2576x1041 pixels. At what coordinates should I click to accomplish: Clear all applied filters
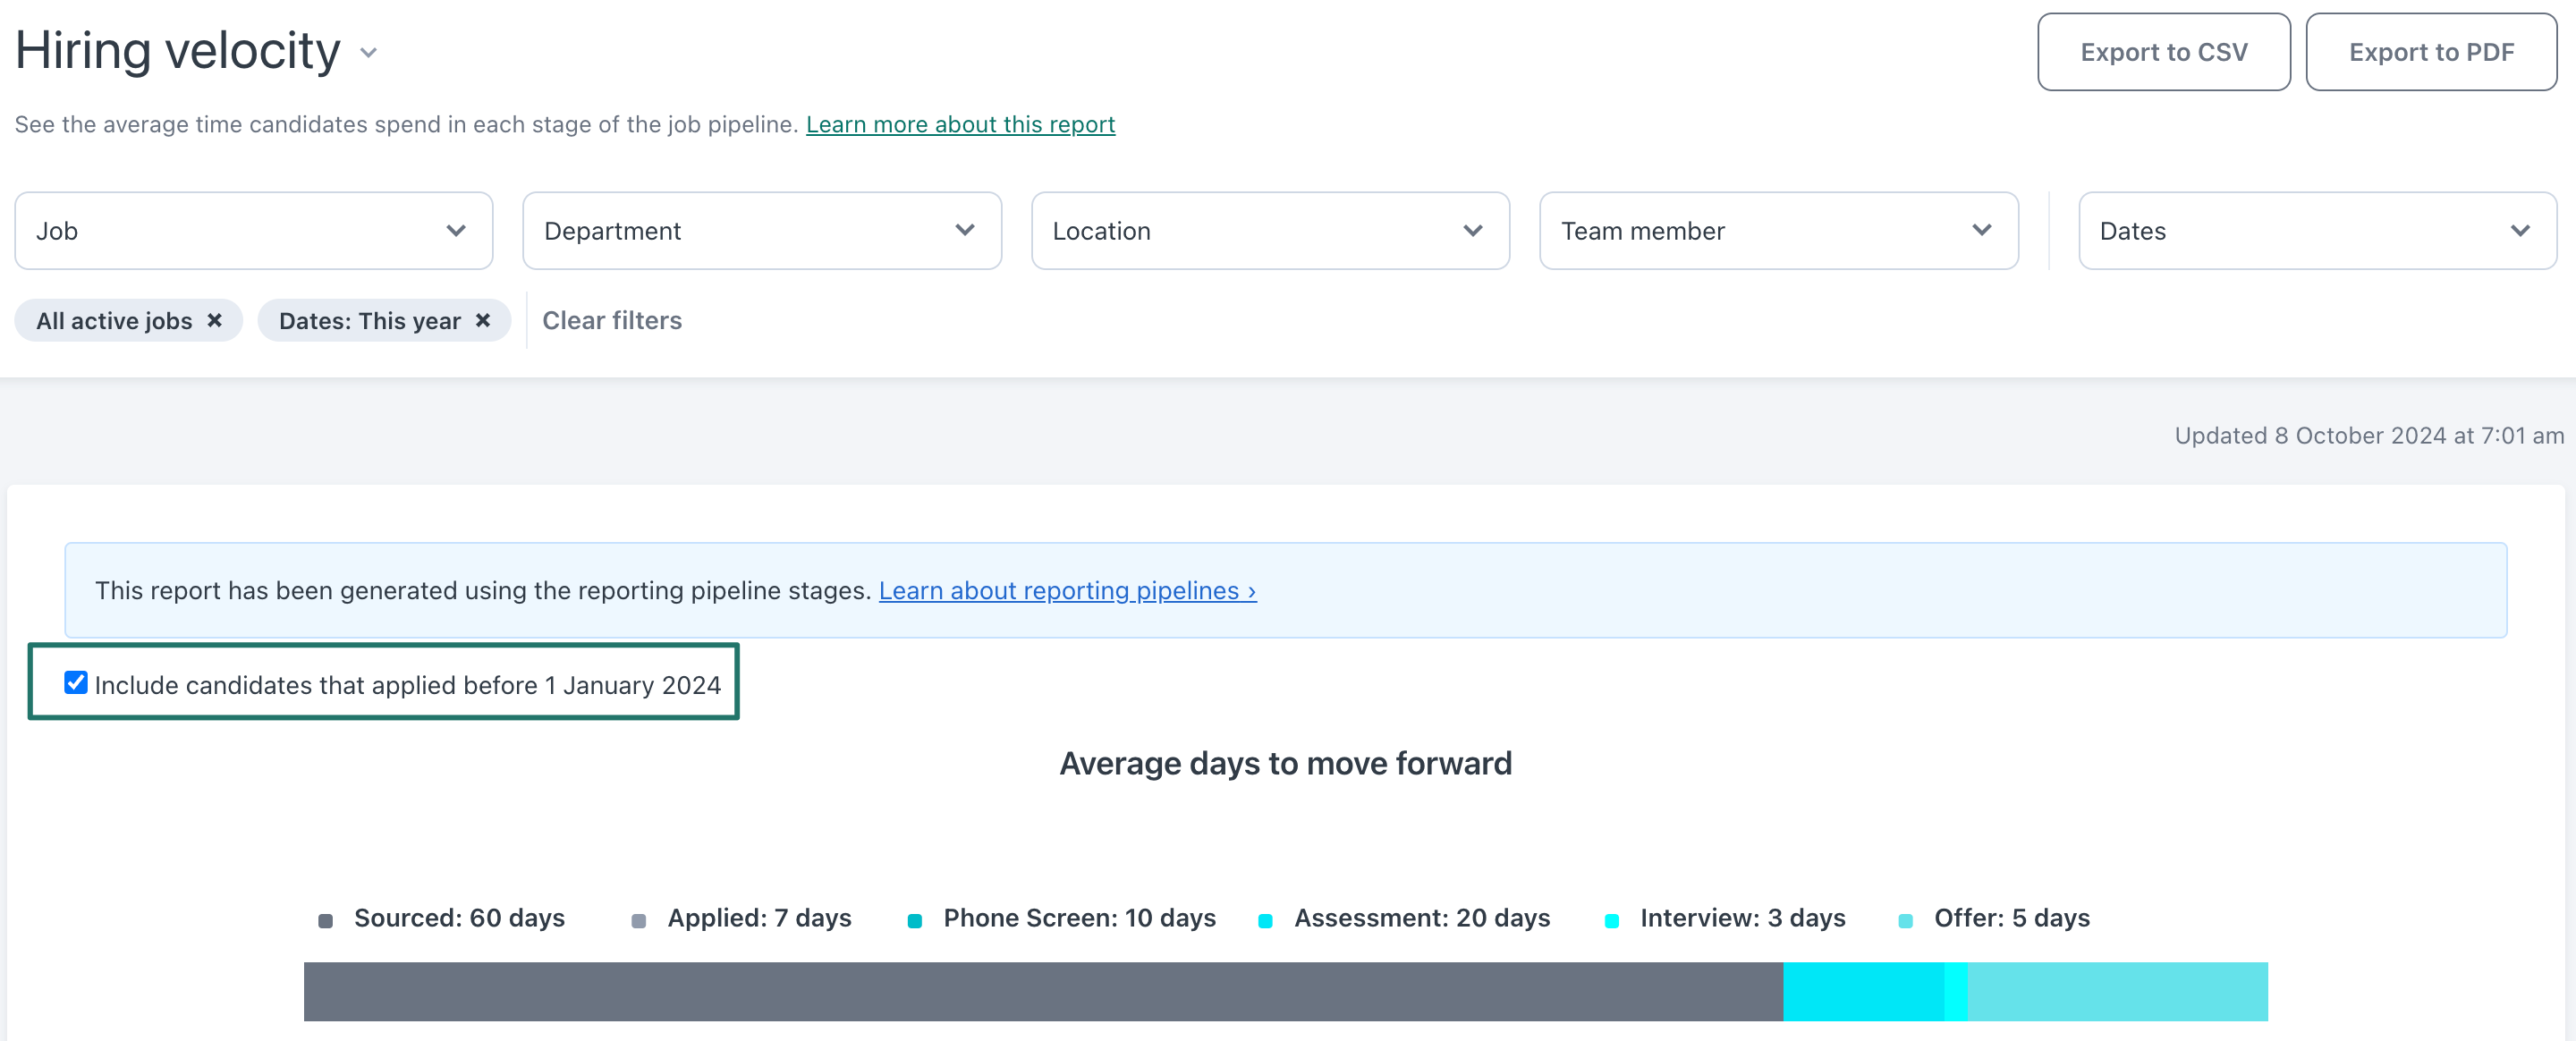click(x=612, y=320)
